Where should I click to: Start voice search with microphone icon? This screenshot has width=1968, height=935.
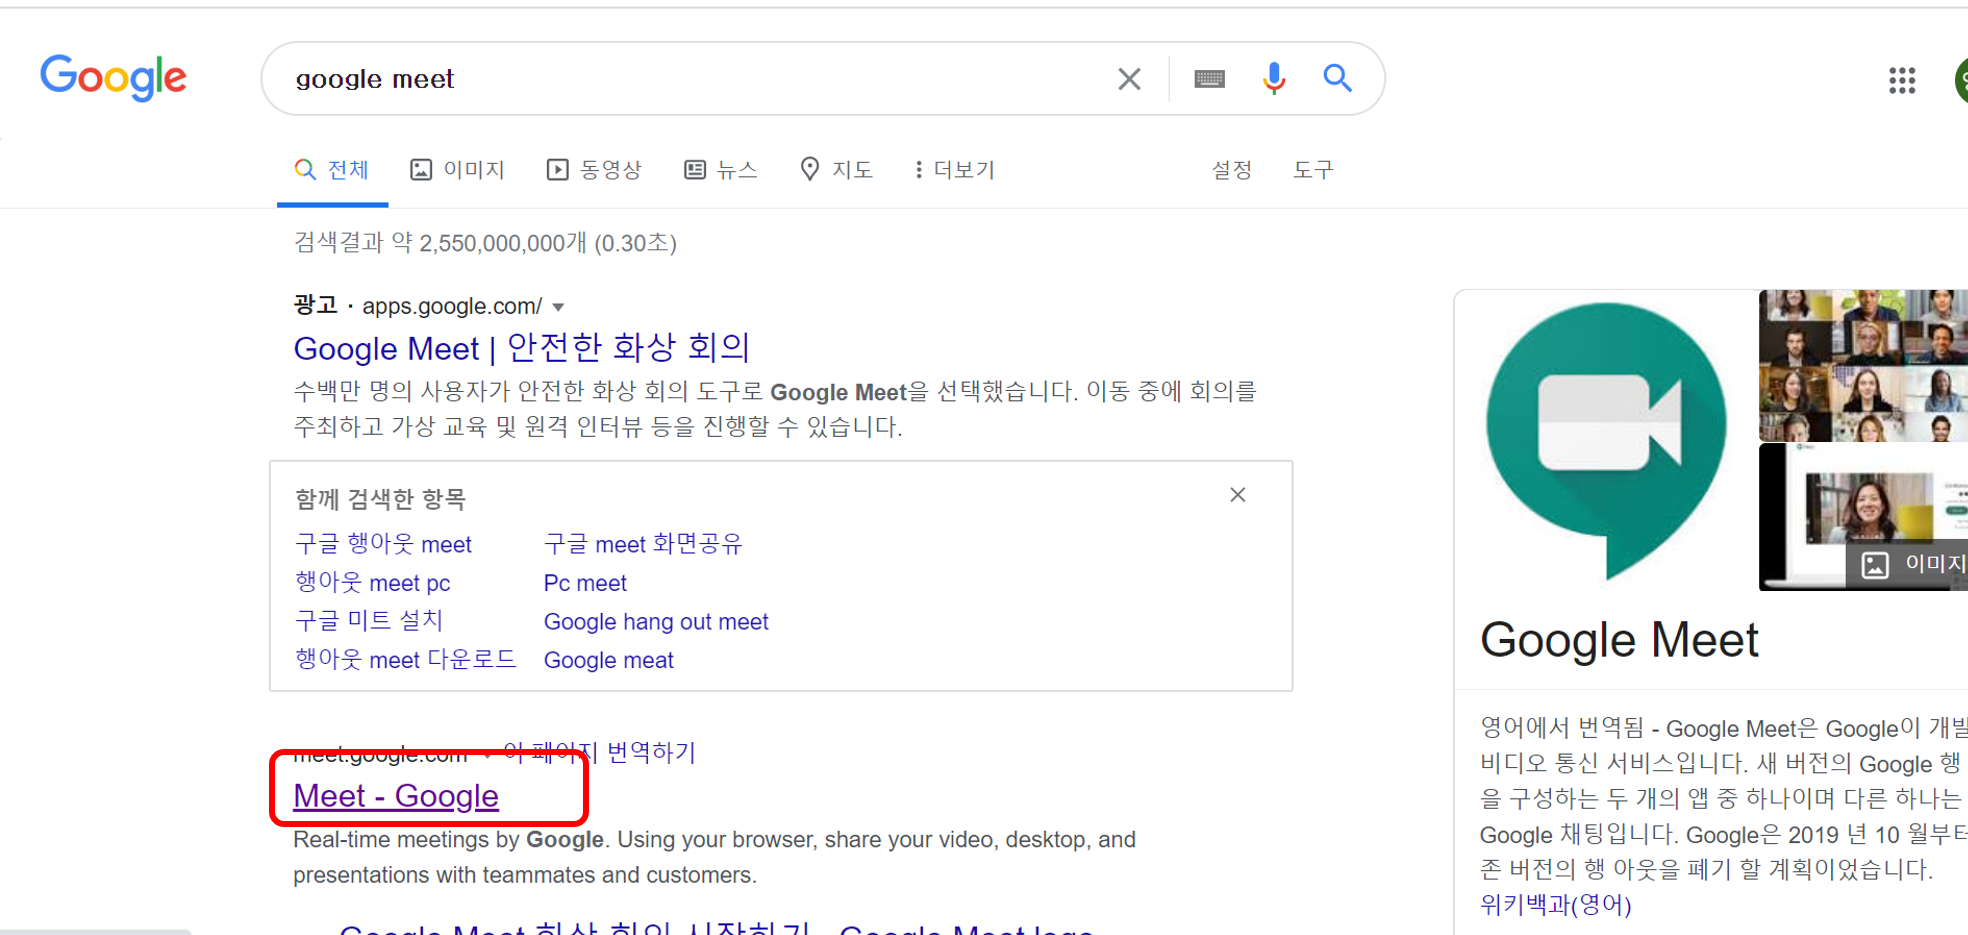click(x=1273, y=78)
